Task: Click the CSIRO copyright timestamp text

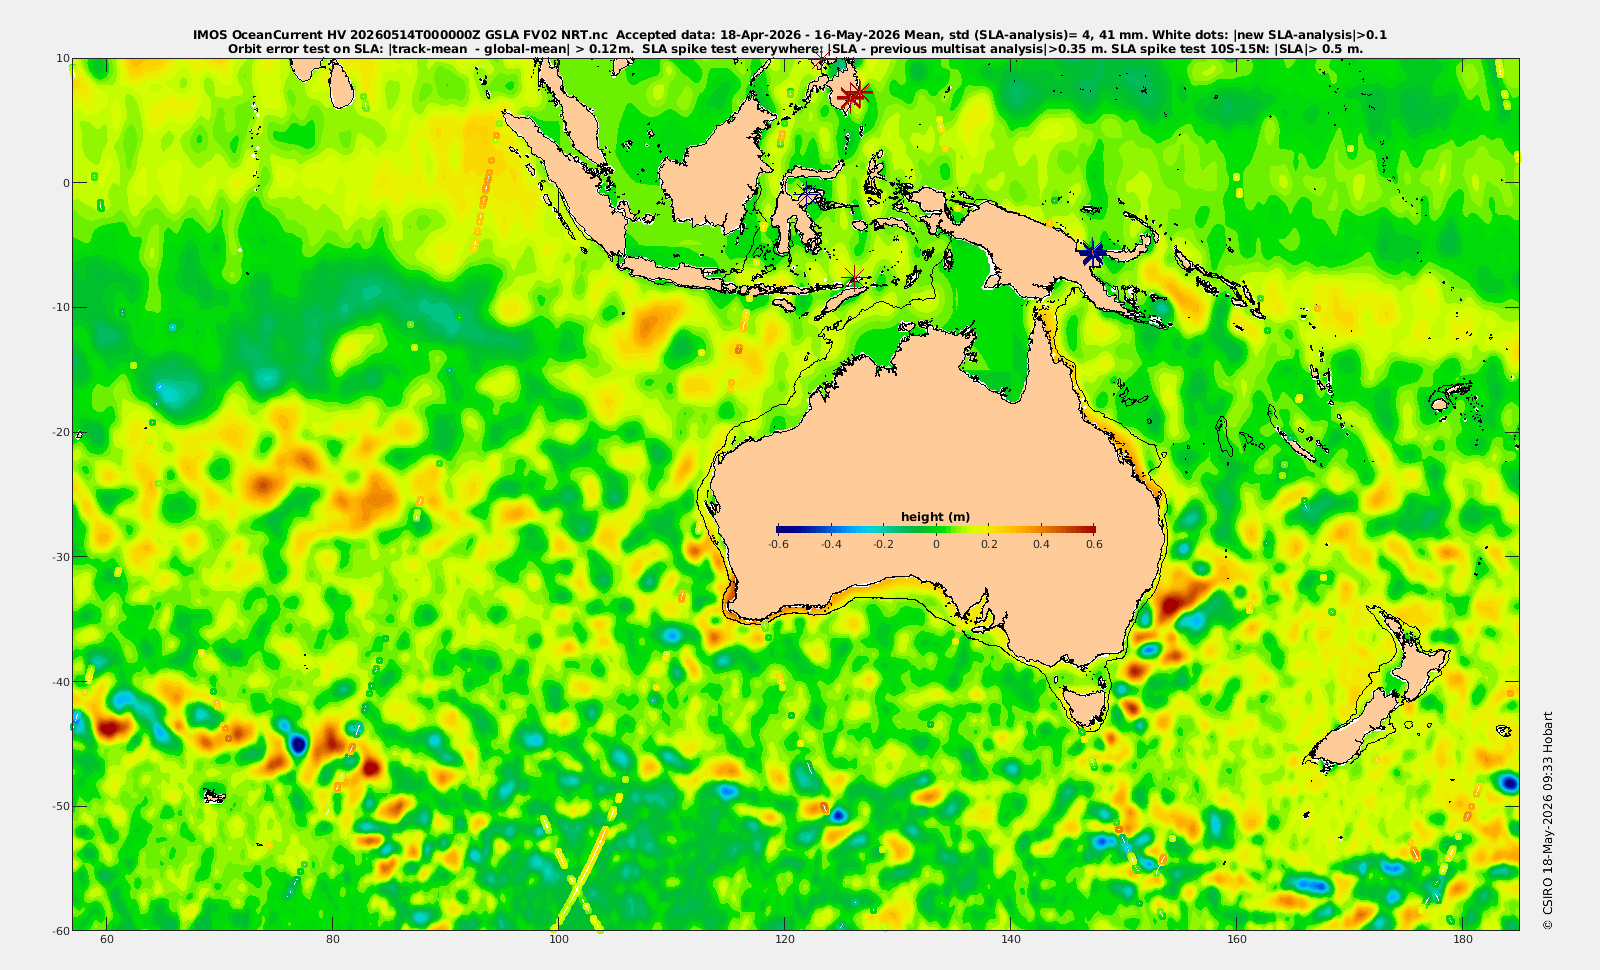Action: coord(1548,820)
